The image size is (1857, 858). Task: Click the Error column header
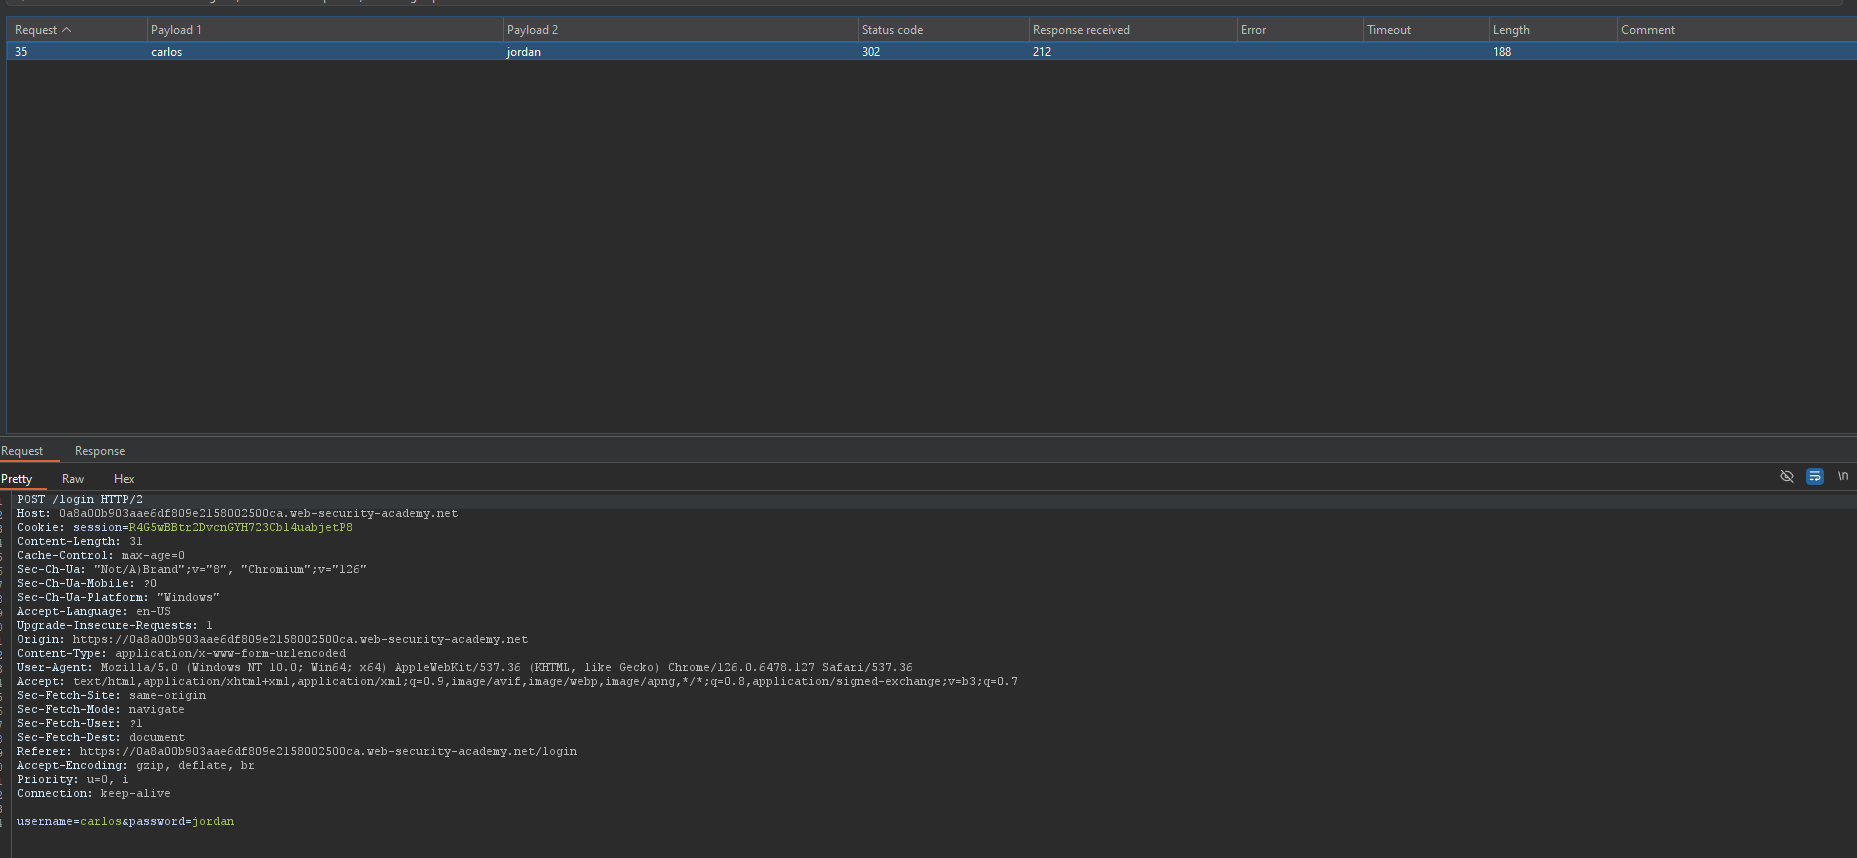(x=1253, y=30)
